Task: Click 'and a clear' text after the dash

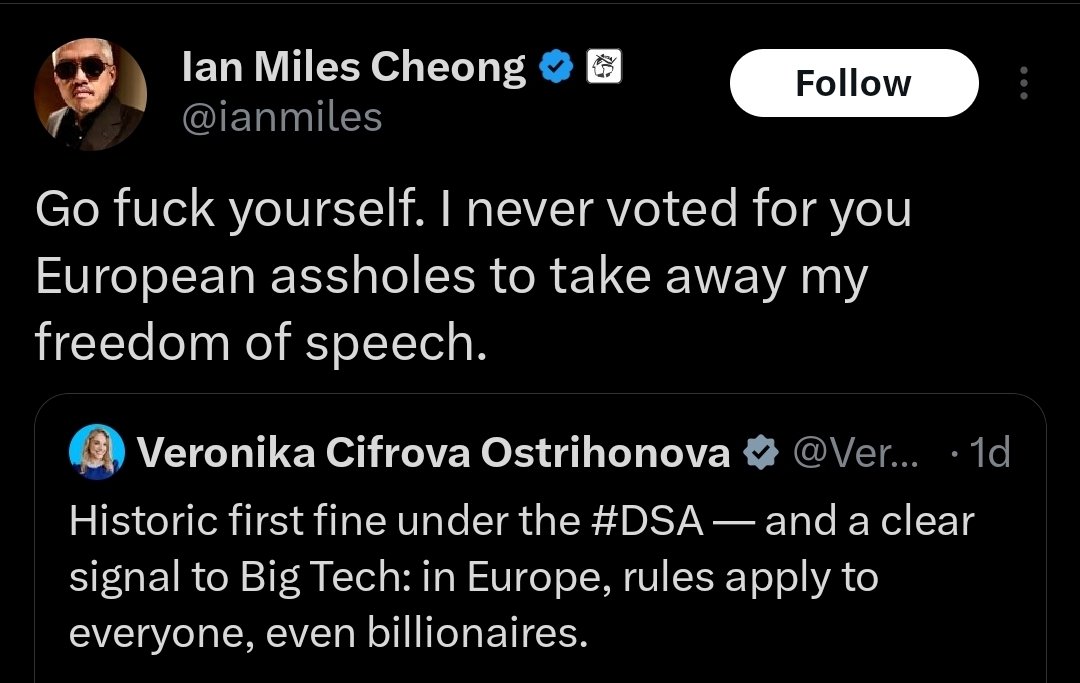Action: tap(870, 521)
